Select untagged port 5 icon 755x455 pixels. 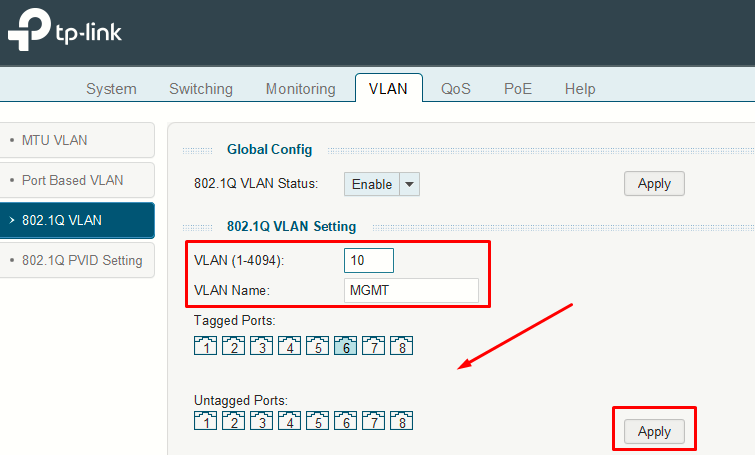pyautogui.click(x=317, y=420)
